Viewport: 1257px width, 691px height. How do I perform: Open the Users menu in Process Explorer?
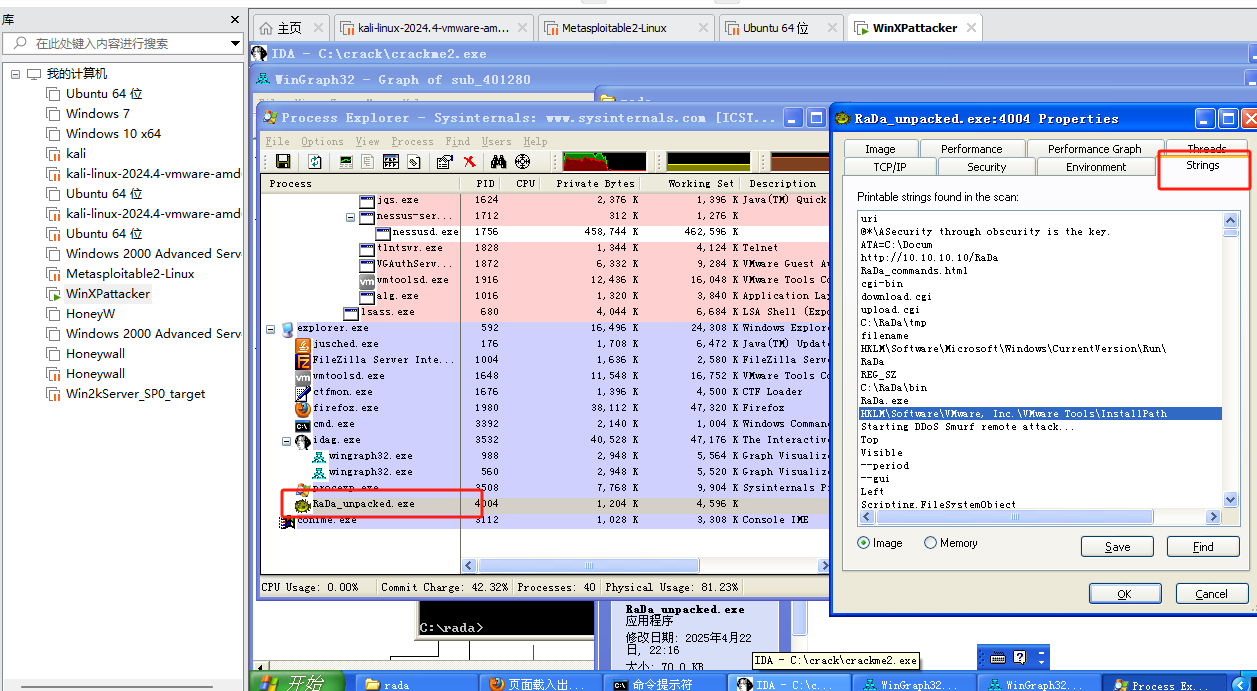[x=496, y=142]
